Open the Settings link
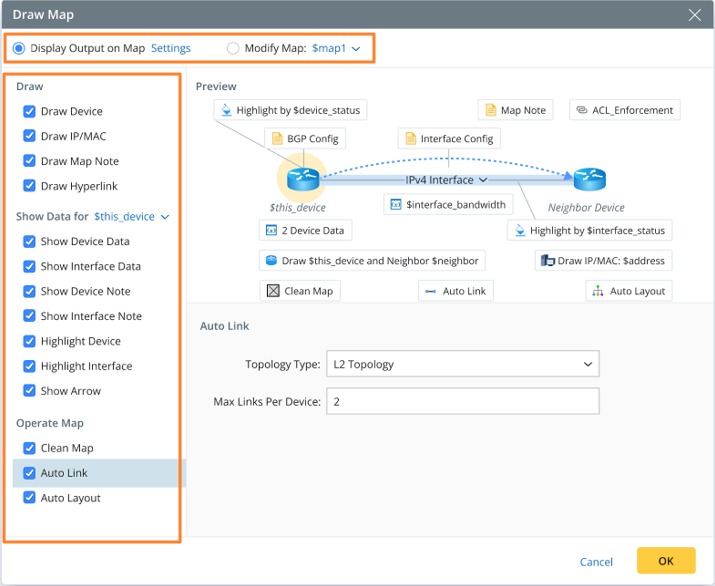 (x=171, y=48)
